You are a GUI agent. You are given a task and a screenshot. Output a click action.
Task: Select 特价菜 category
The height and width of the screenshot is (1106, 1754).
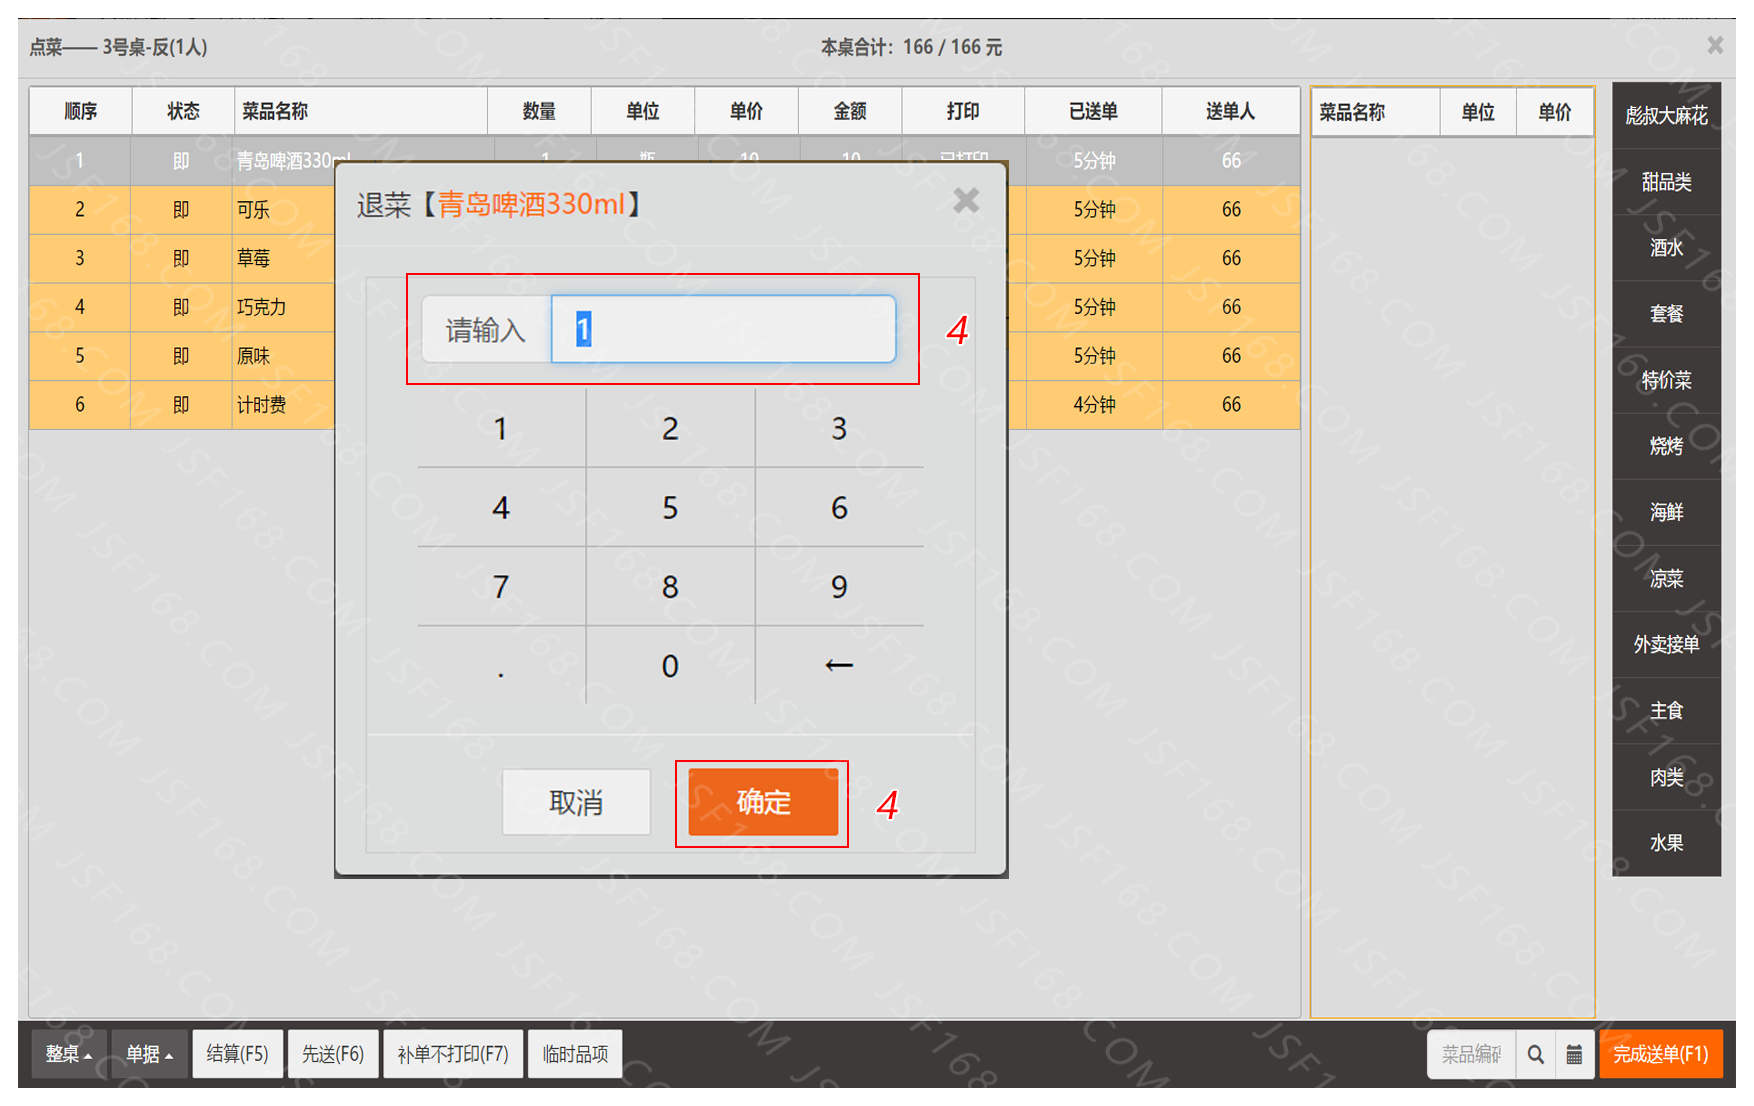[x=1666, y=380]
